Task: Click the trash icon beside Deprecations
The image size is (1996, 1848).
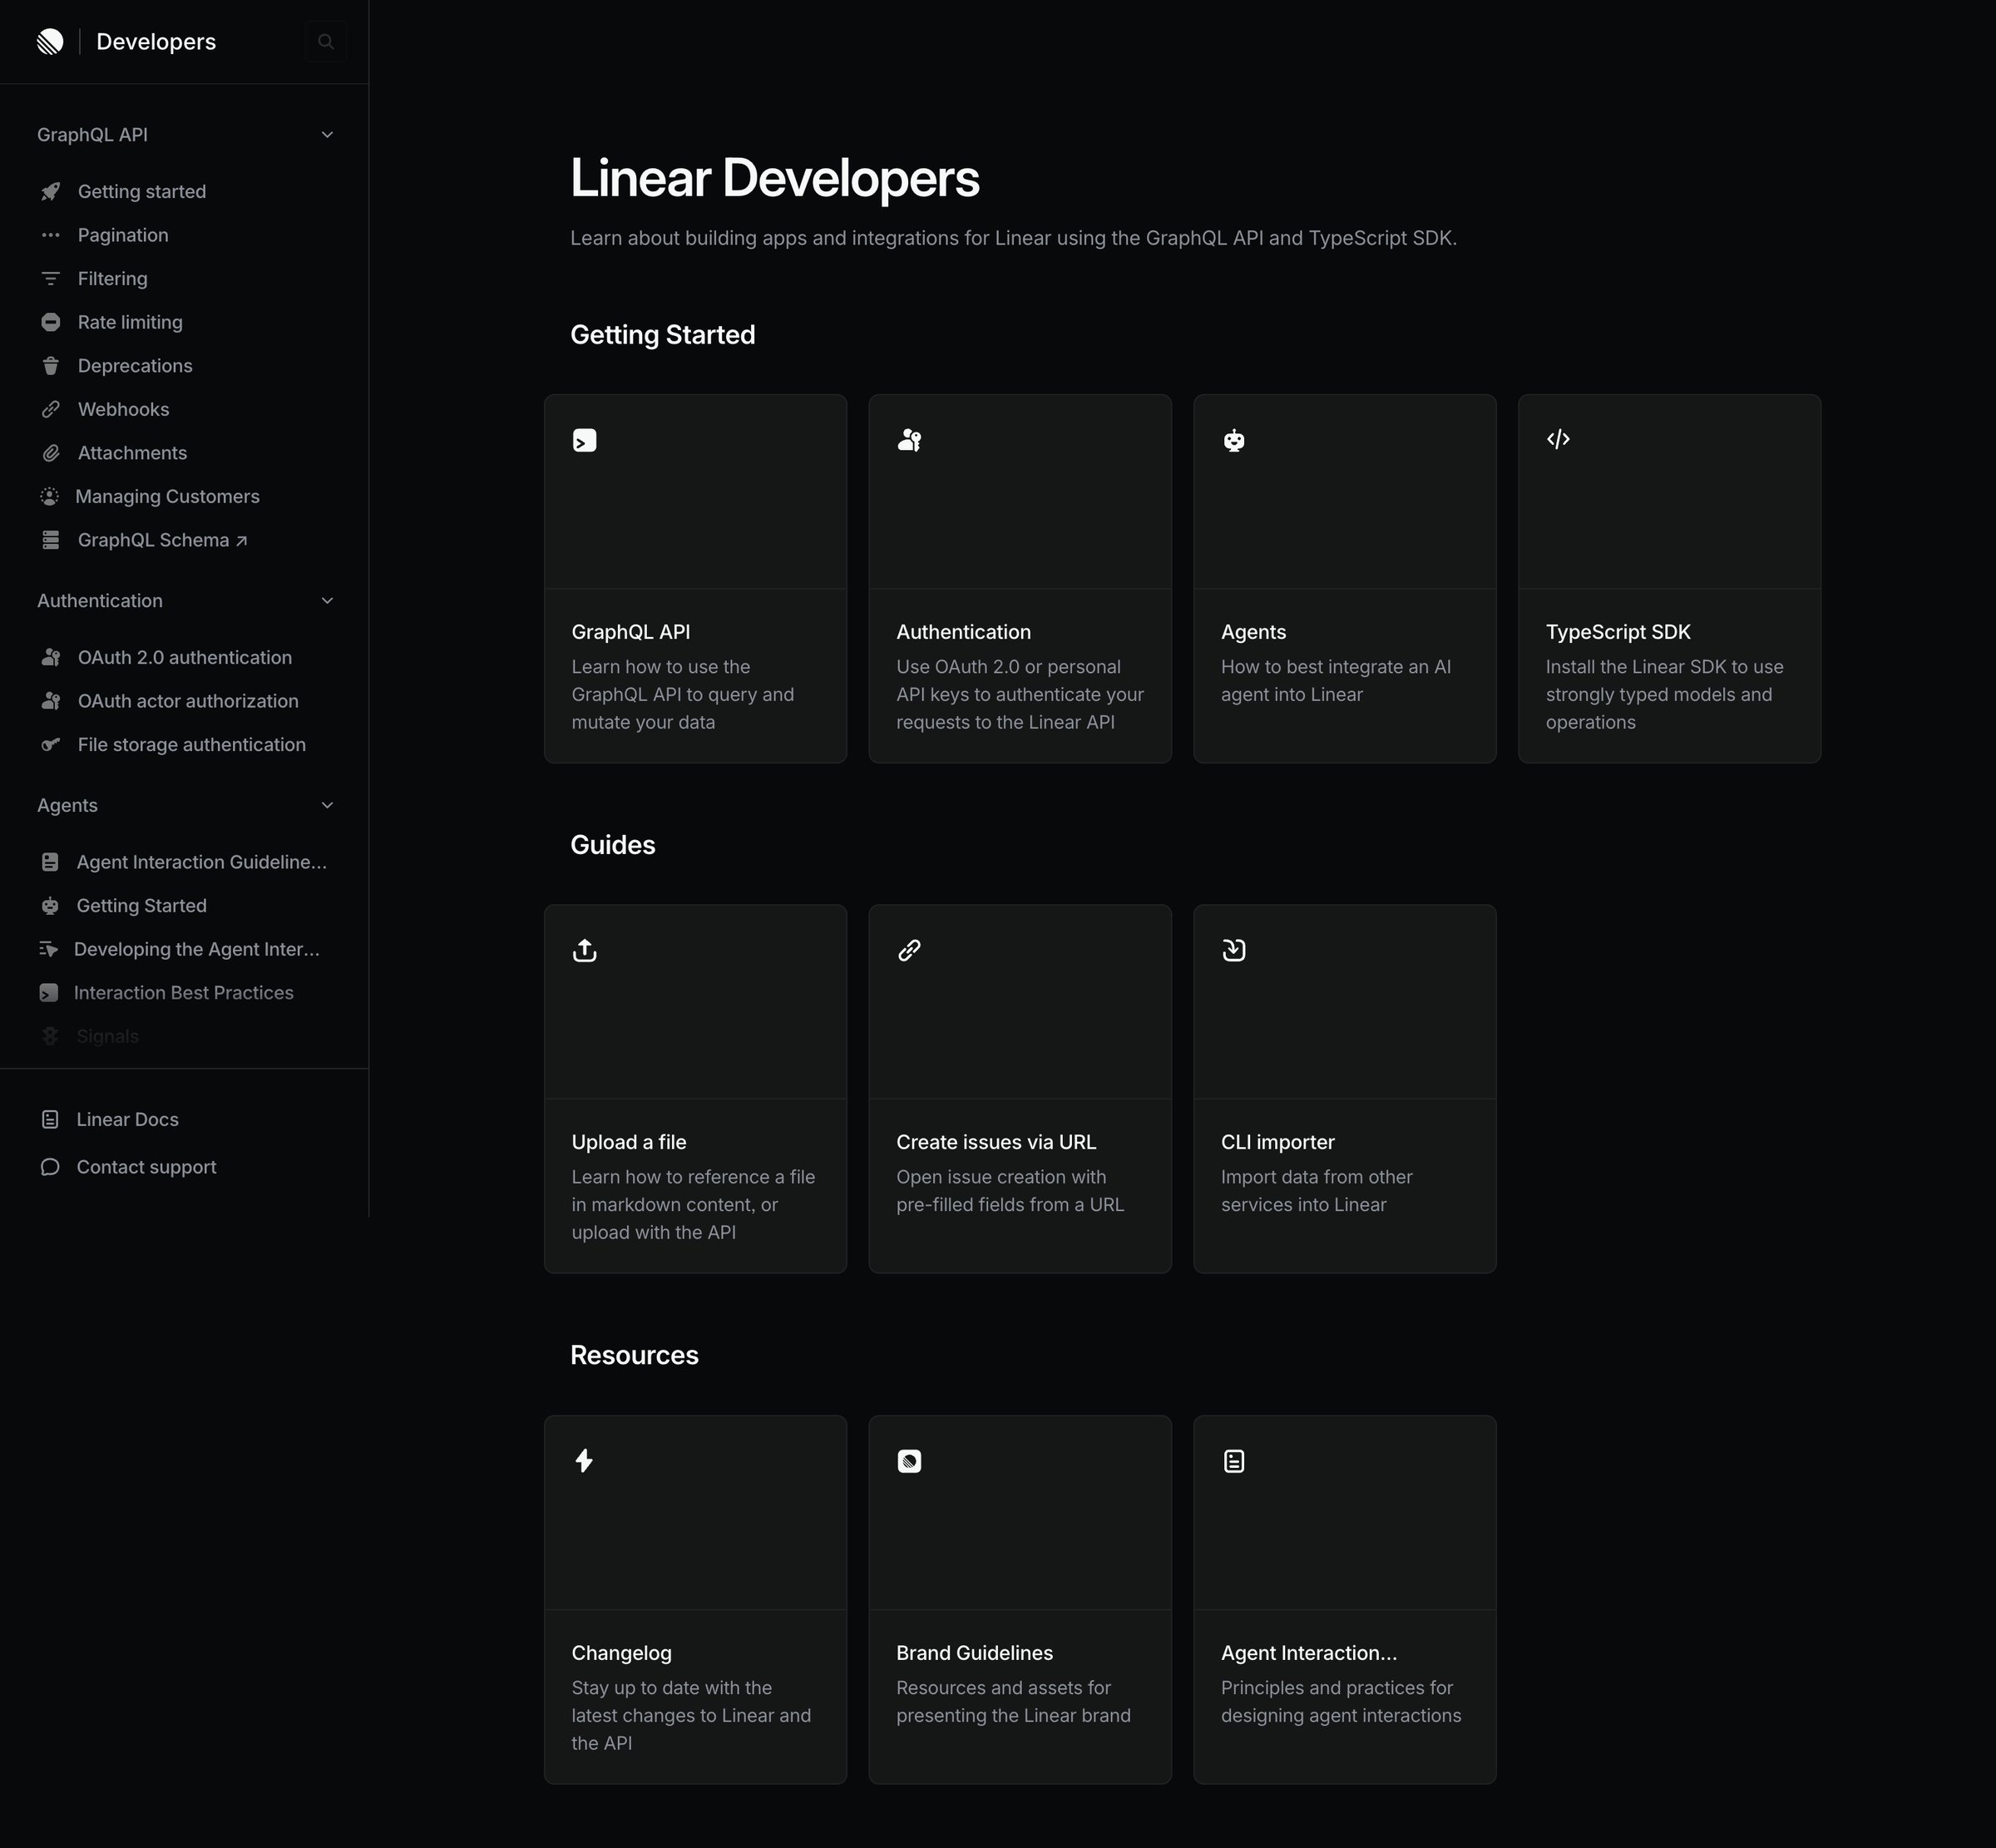Action: pyautogui.click(x=51, y=365)
